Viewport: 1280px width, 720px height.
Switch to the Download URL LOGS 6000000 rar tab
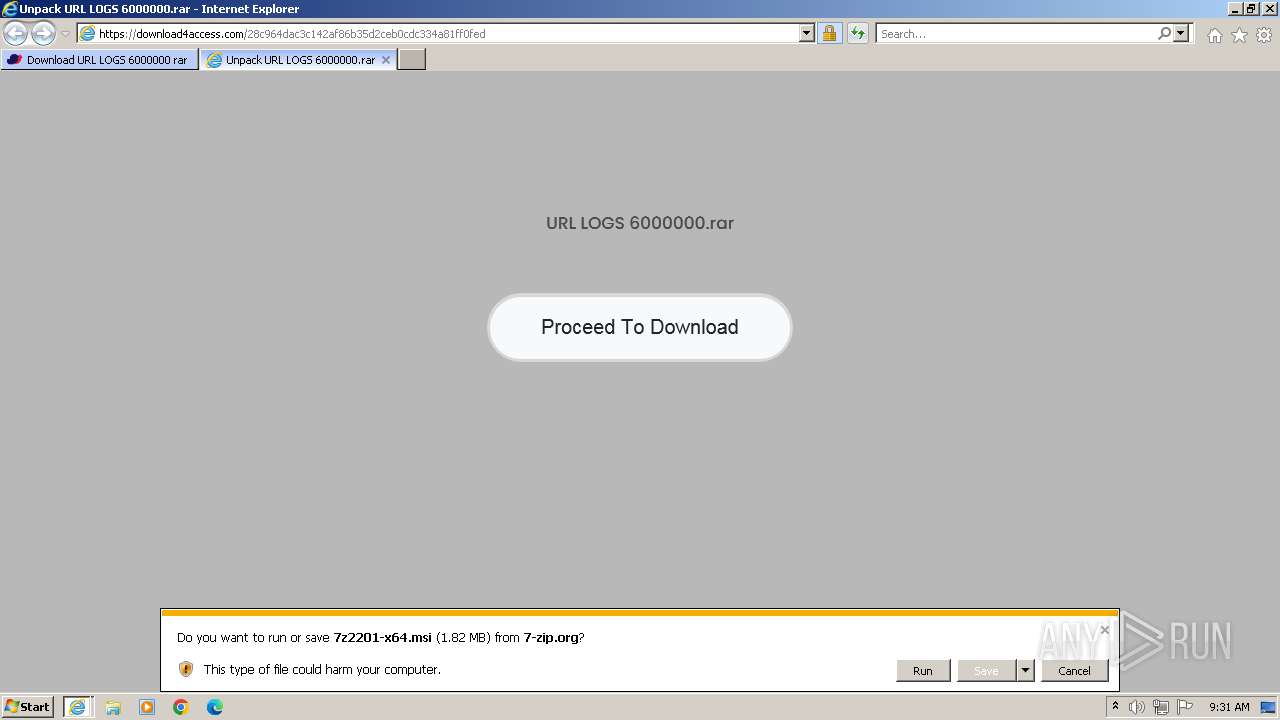pyautogui.click(x=99, y=60)
